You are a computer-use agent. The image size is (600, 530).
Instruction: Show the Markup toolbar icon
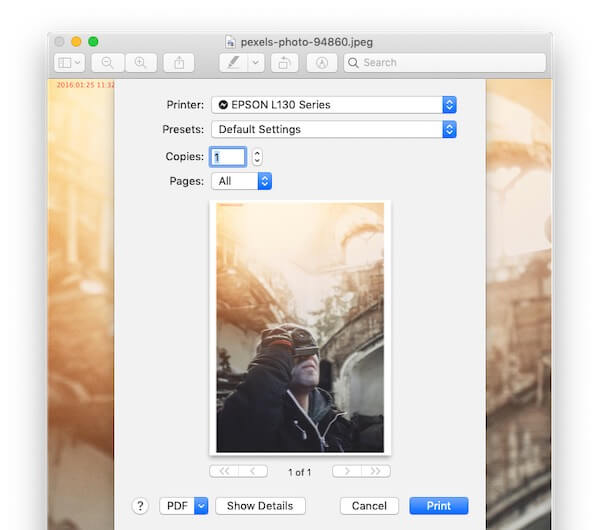point(322,63)
